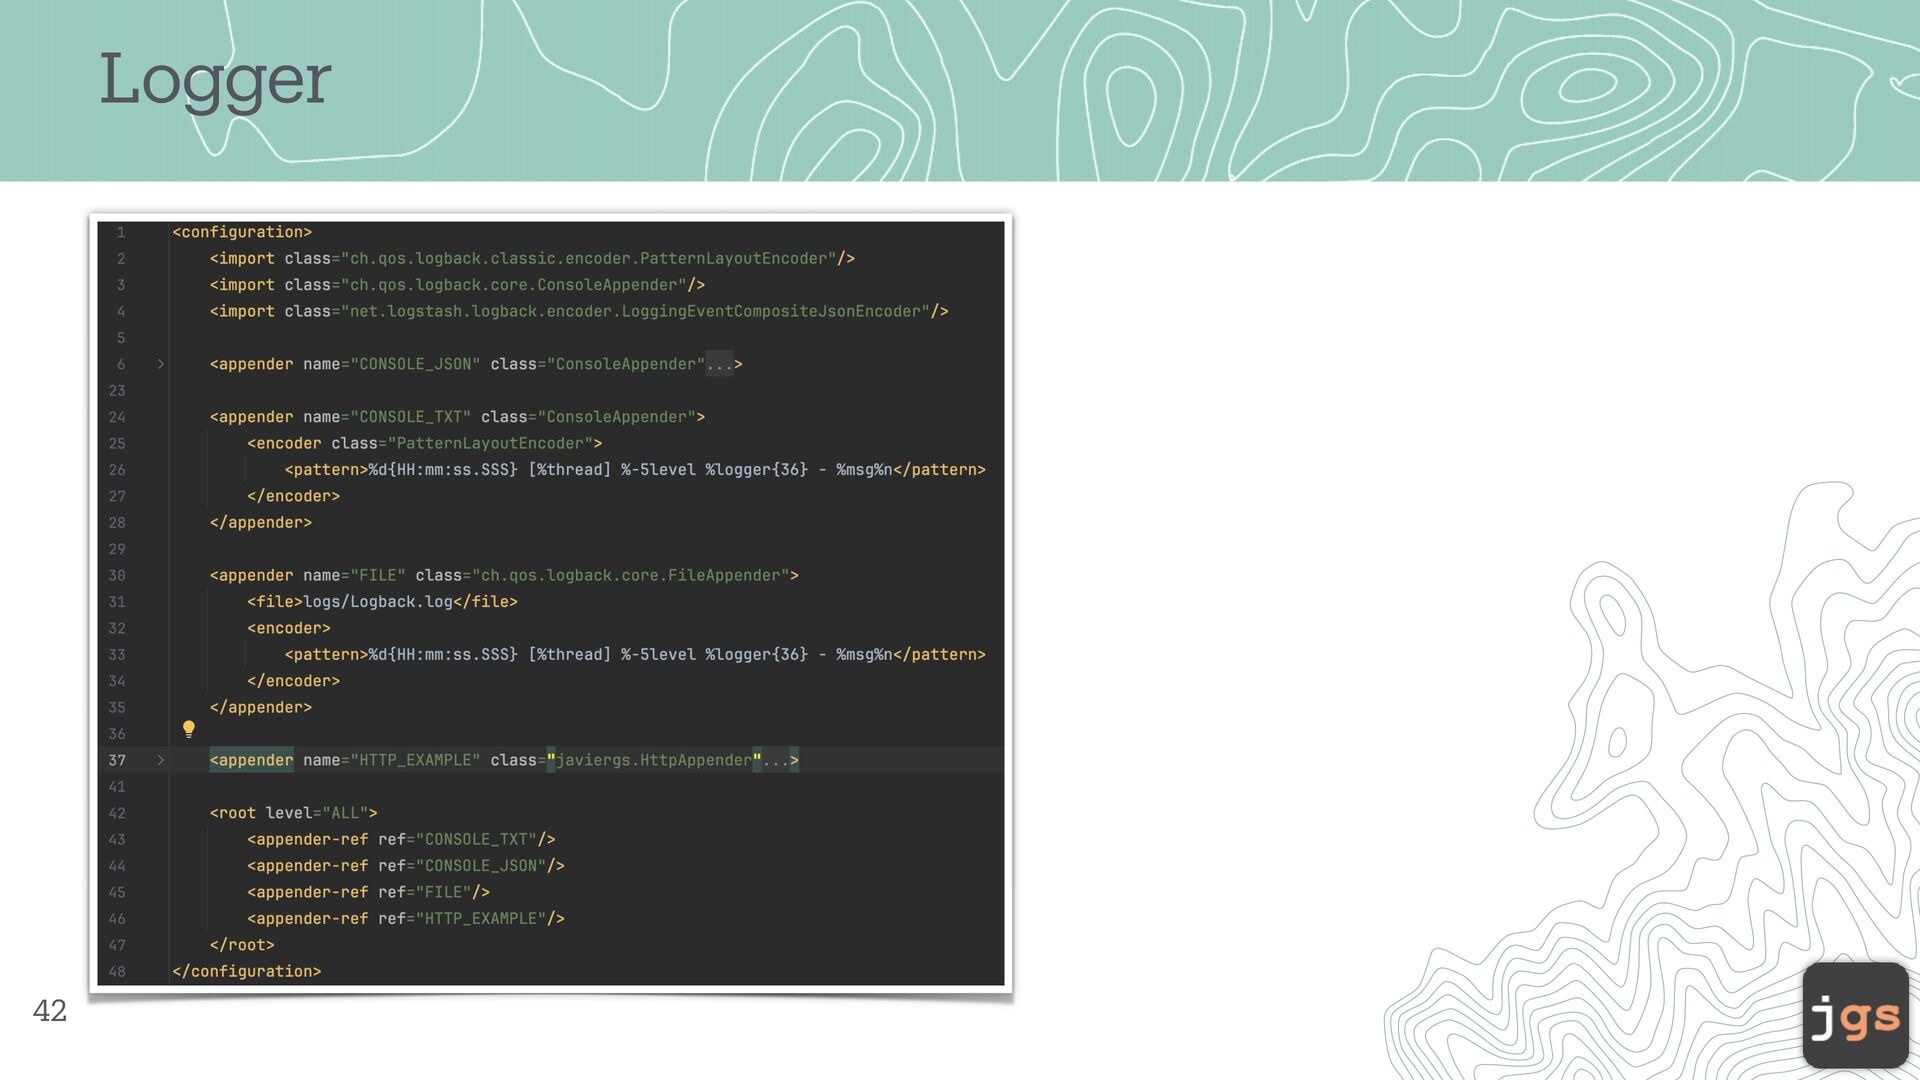Click the yellow lightbulb intention icon

[188, 729]
